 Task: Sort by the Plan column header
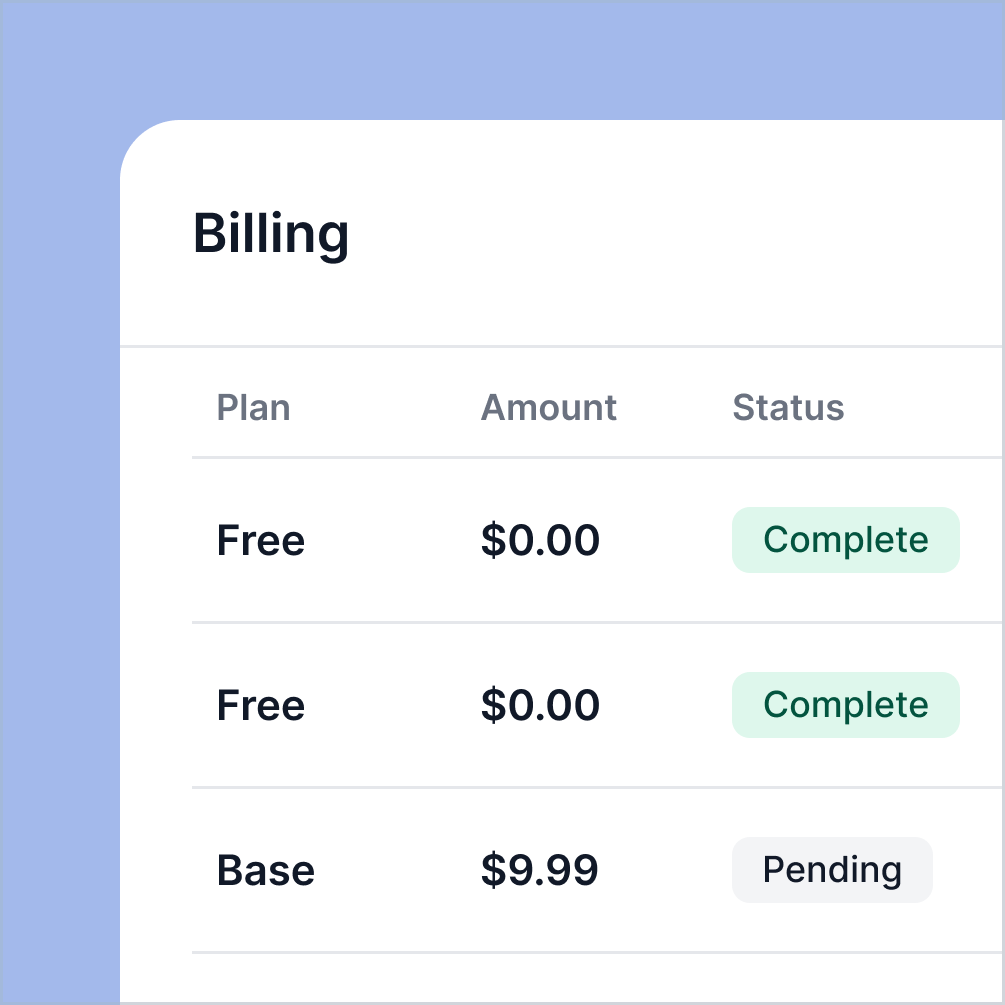coord(253,408)
